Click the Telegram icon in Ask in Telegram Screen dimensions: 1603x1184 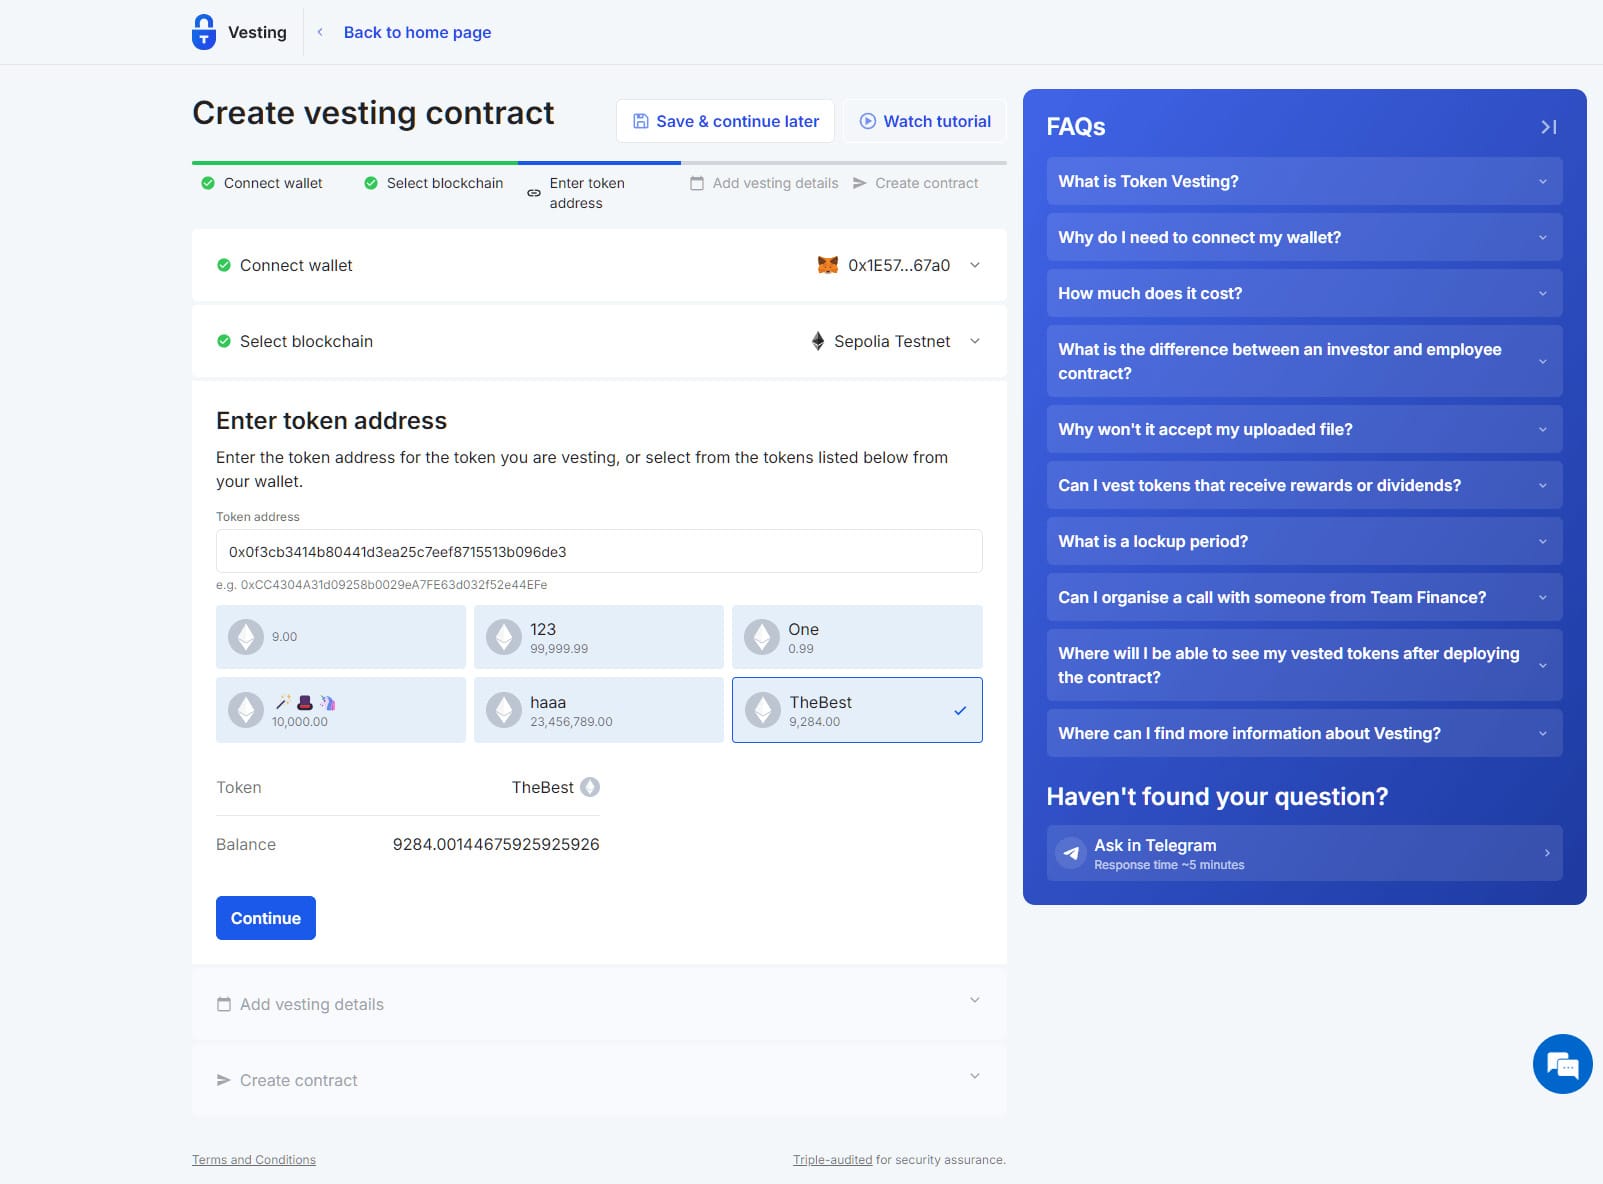(x=1070, y=853)
